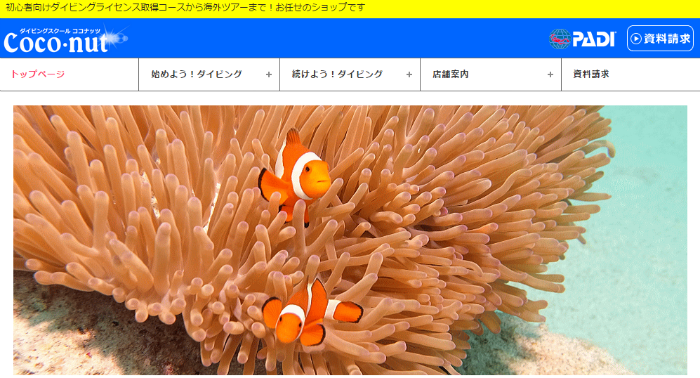Click the 資料請求 button in the header
The image size is (700, 378).
(x=660, y=38)
